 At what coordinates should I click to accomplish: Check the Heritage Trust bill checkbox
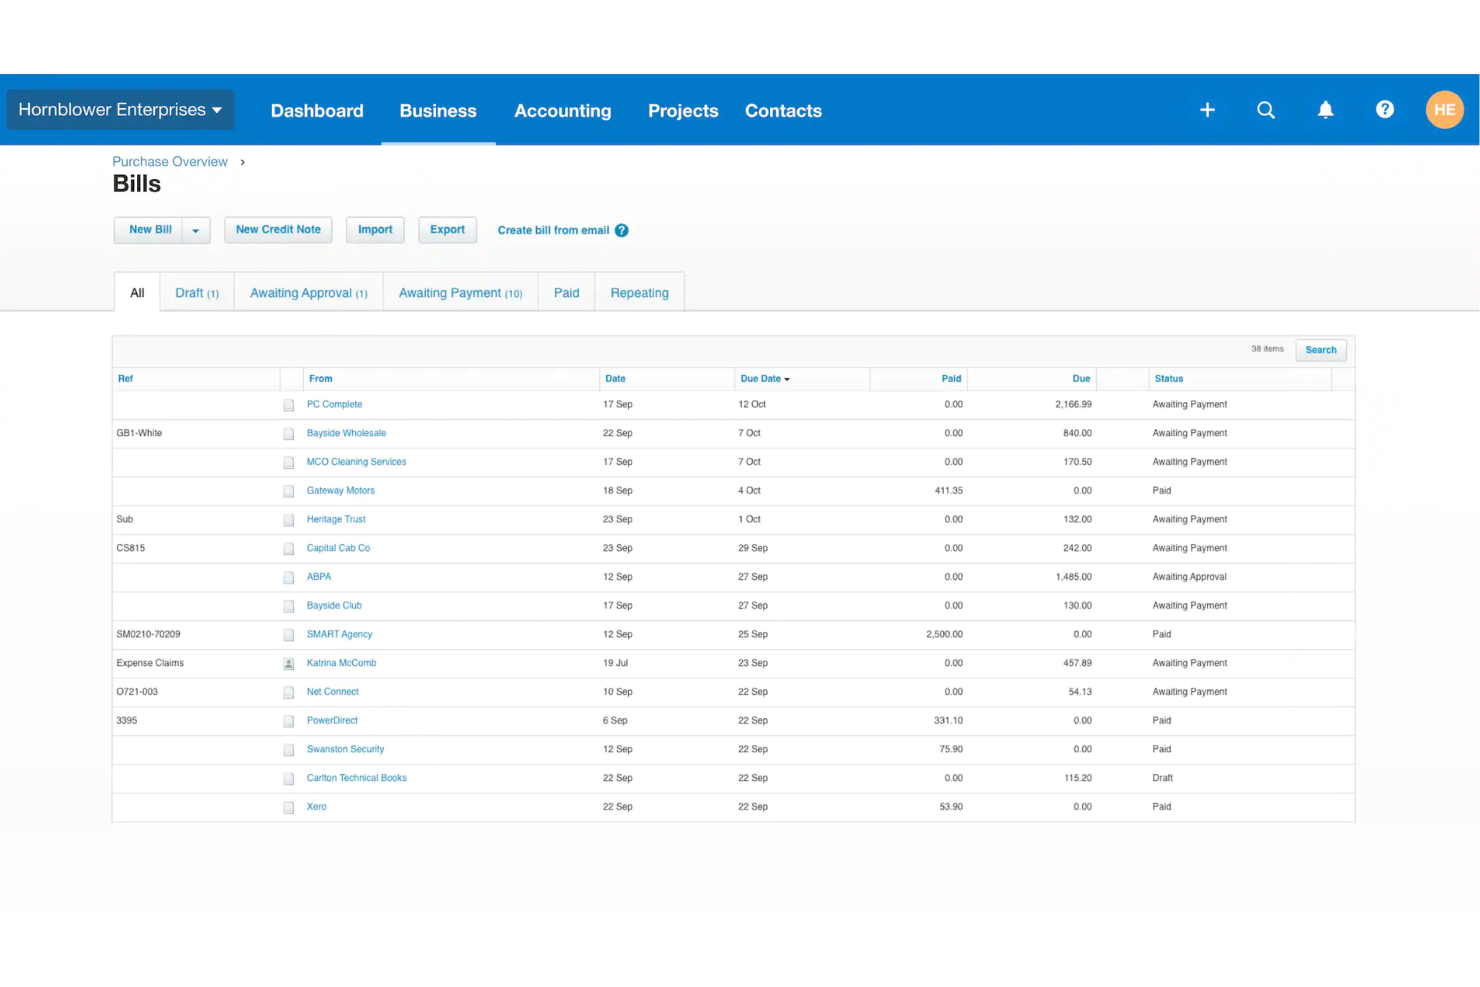click(289, 520)
